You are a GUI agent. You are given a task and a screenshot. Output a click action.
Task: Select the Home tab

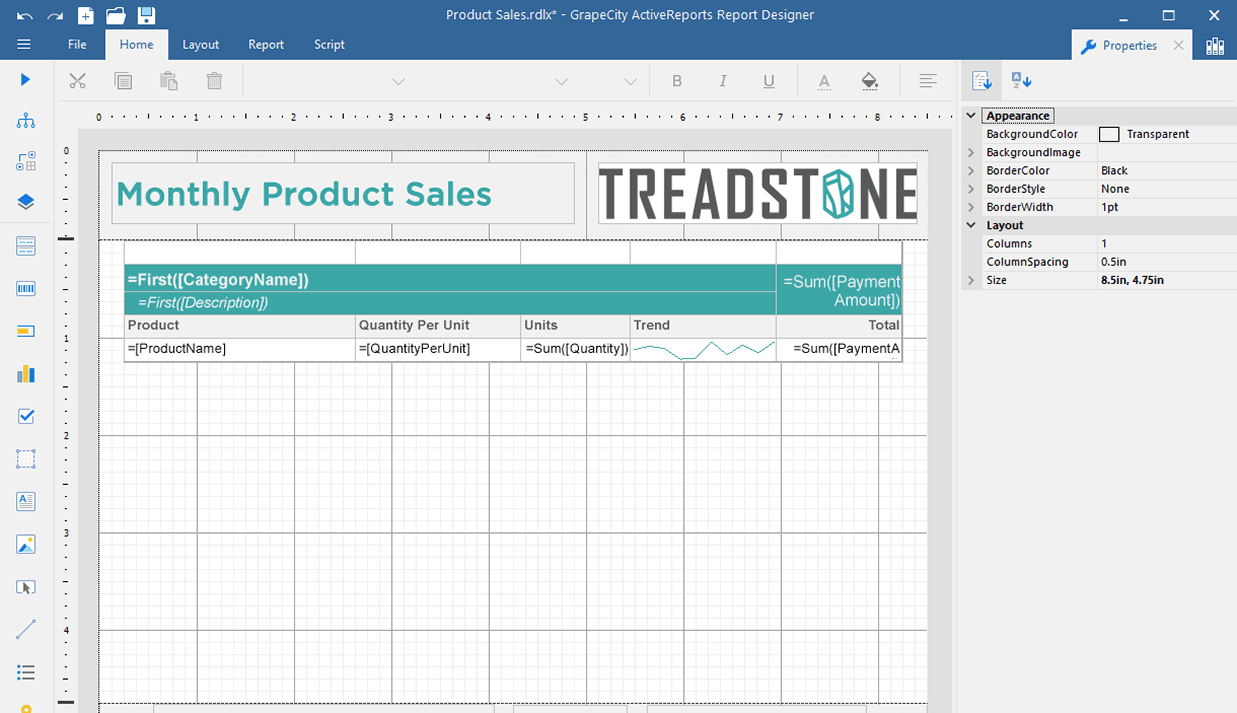coord(137,44)
